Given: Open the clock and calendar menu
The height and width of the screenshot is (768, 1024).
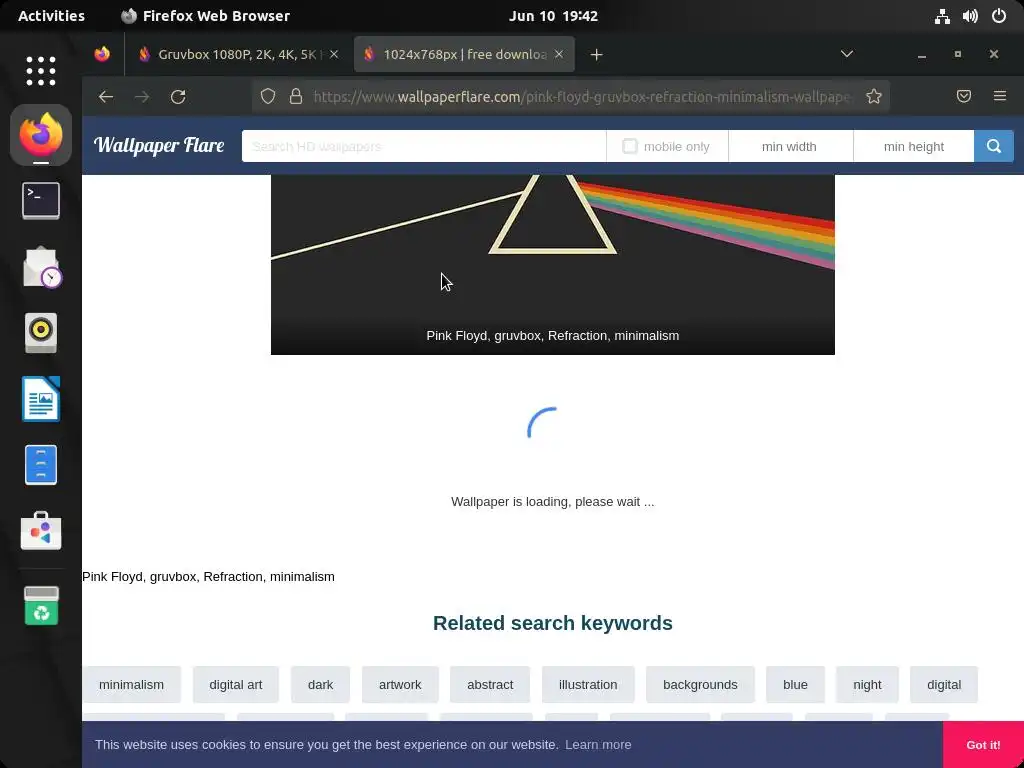Looking at the screenshot, I should pyautogui.click(x=553, y=16).
